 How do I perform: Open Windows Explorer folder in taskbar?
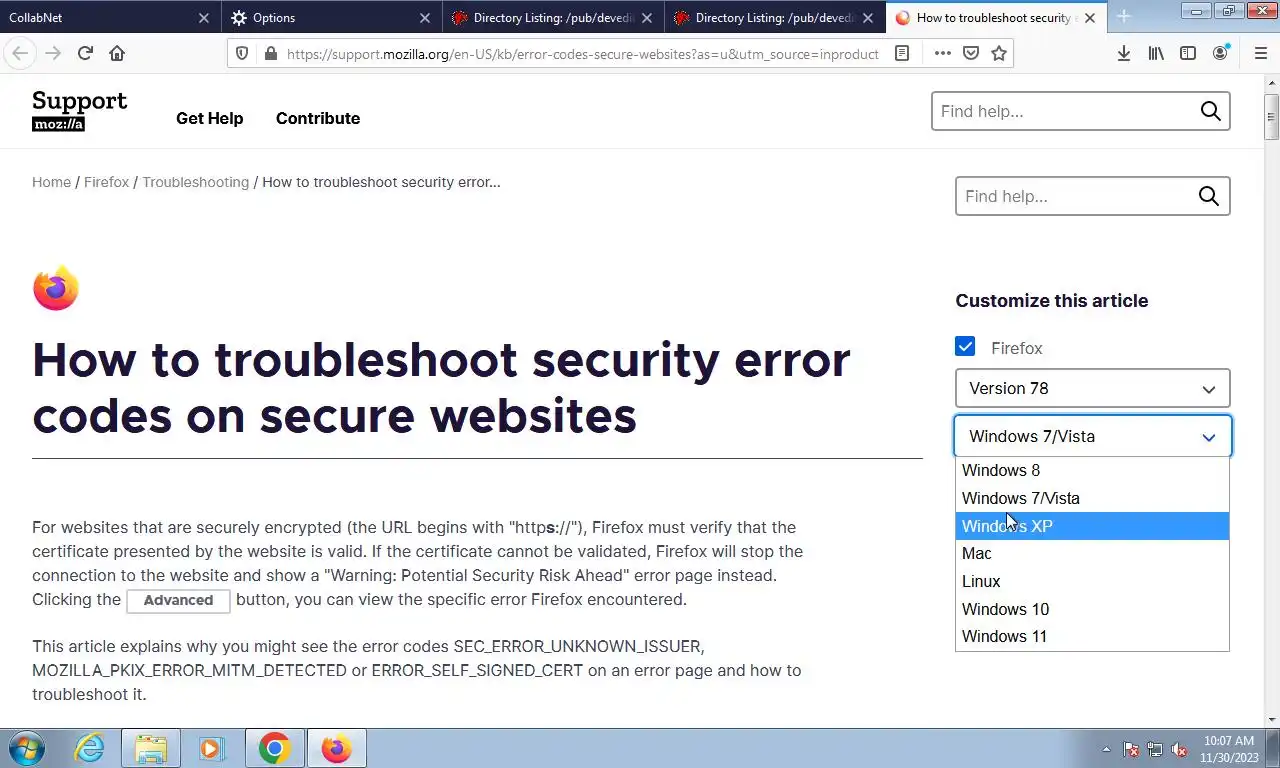tap(151, 748)
